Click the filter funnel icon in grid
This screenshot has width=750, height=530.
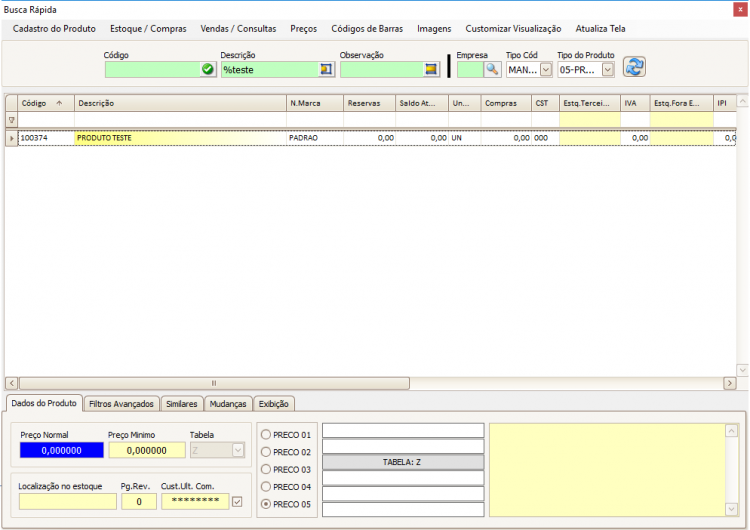tap(11, 120)
